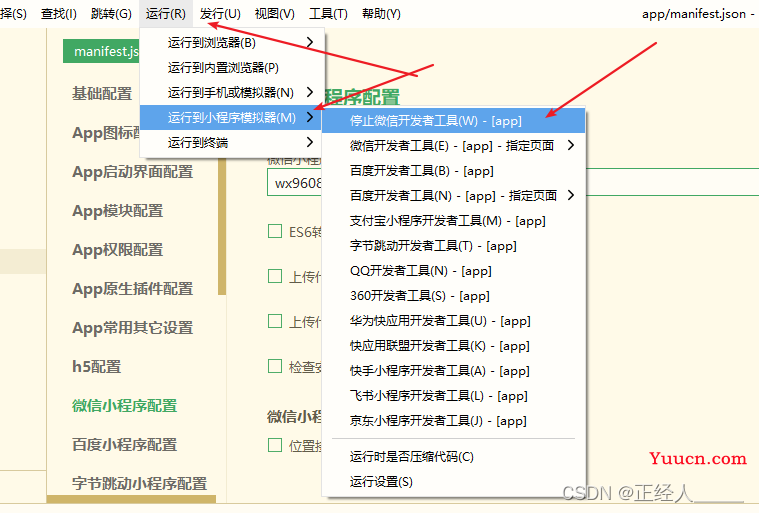The image size is (759, 513).
Task: Select 飞书小程序开发者工具(L) - [app]
Action: coord(453,396)
